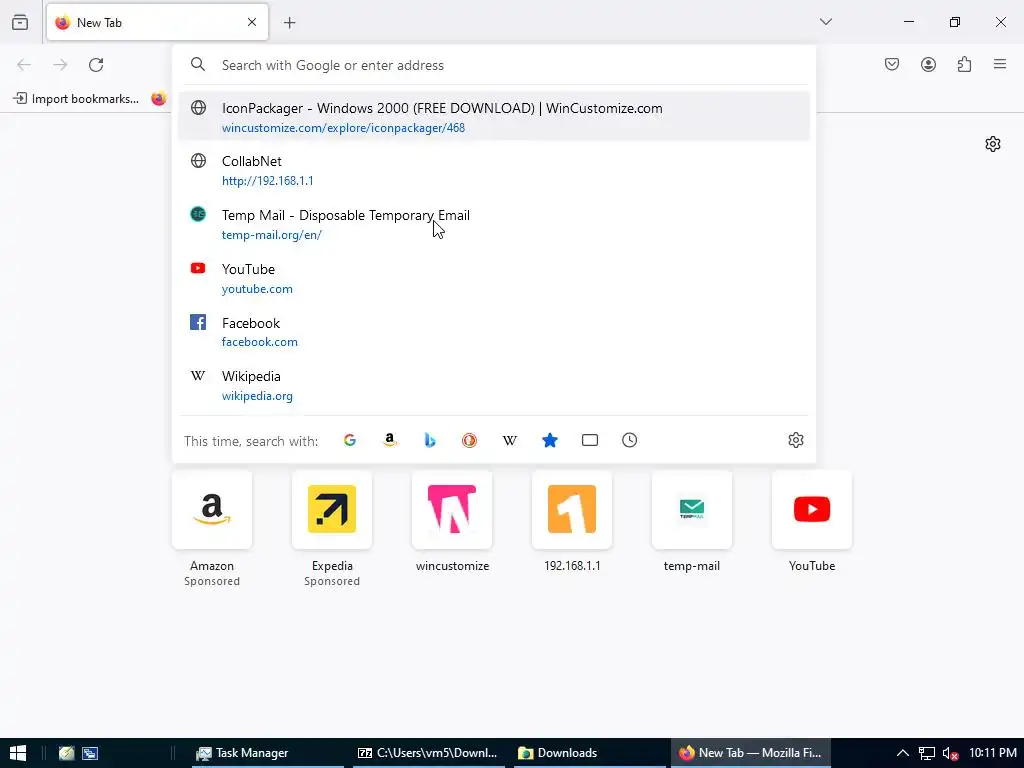Switch to the 7-Zip window in taskbar

428,753
